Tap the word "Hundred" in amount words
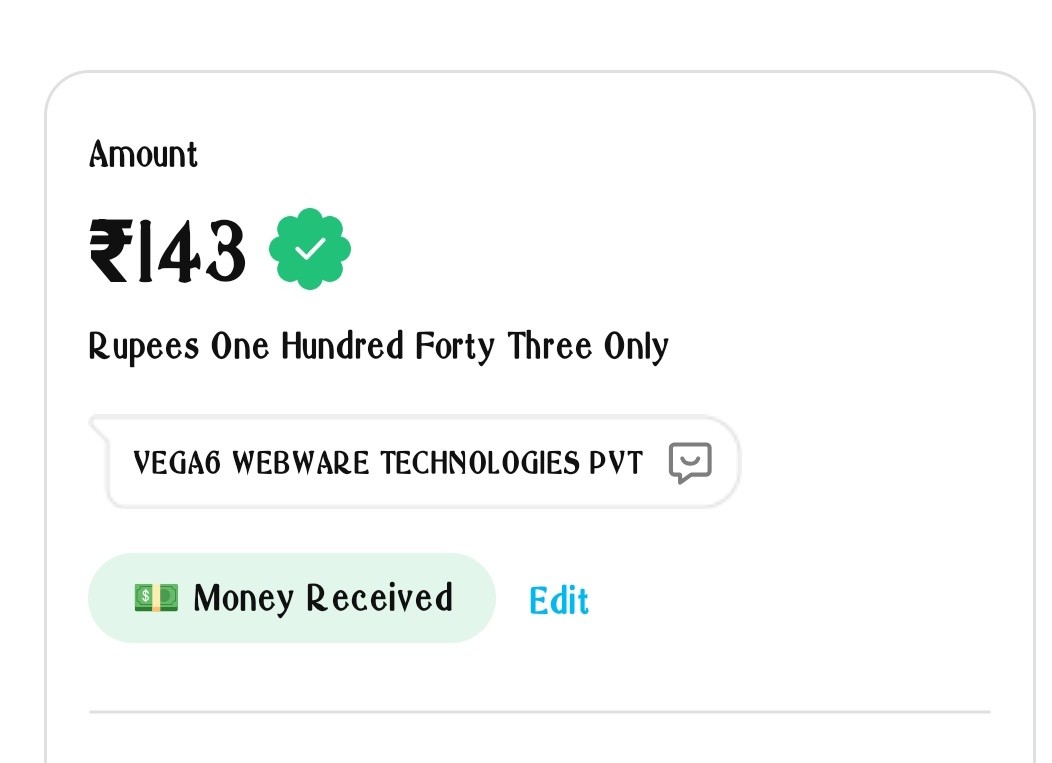The image size is (1052, 763). point(342,347)
